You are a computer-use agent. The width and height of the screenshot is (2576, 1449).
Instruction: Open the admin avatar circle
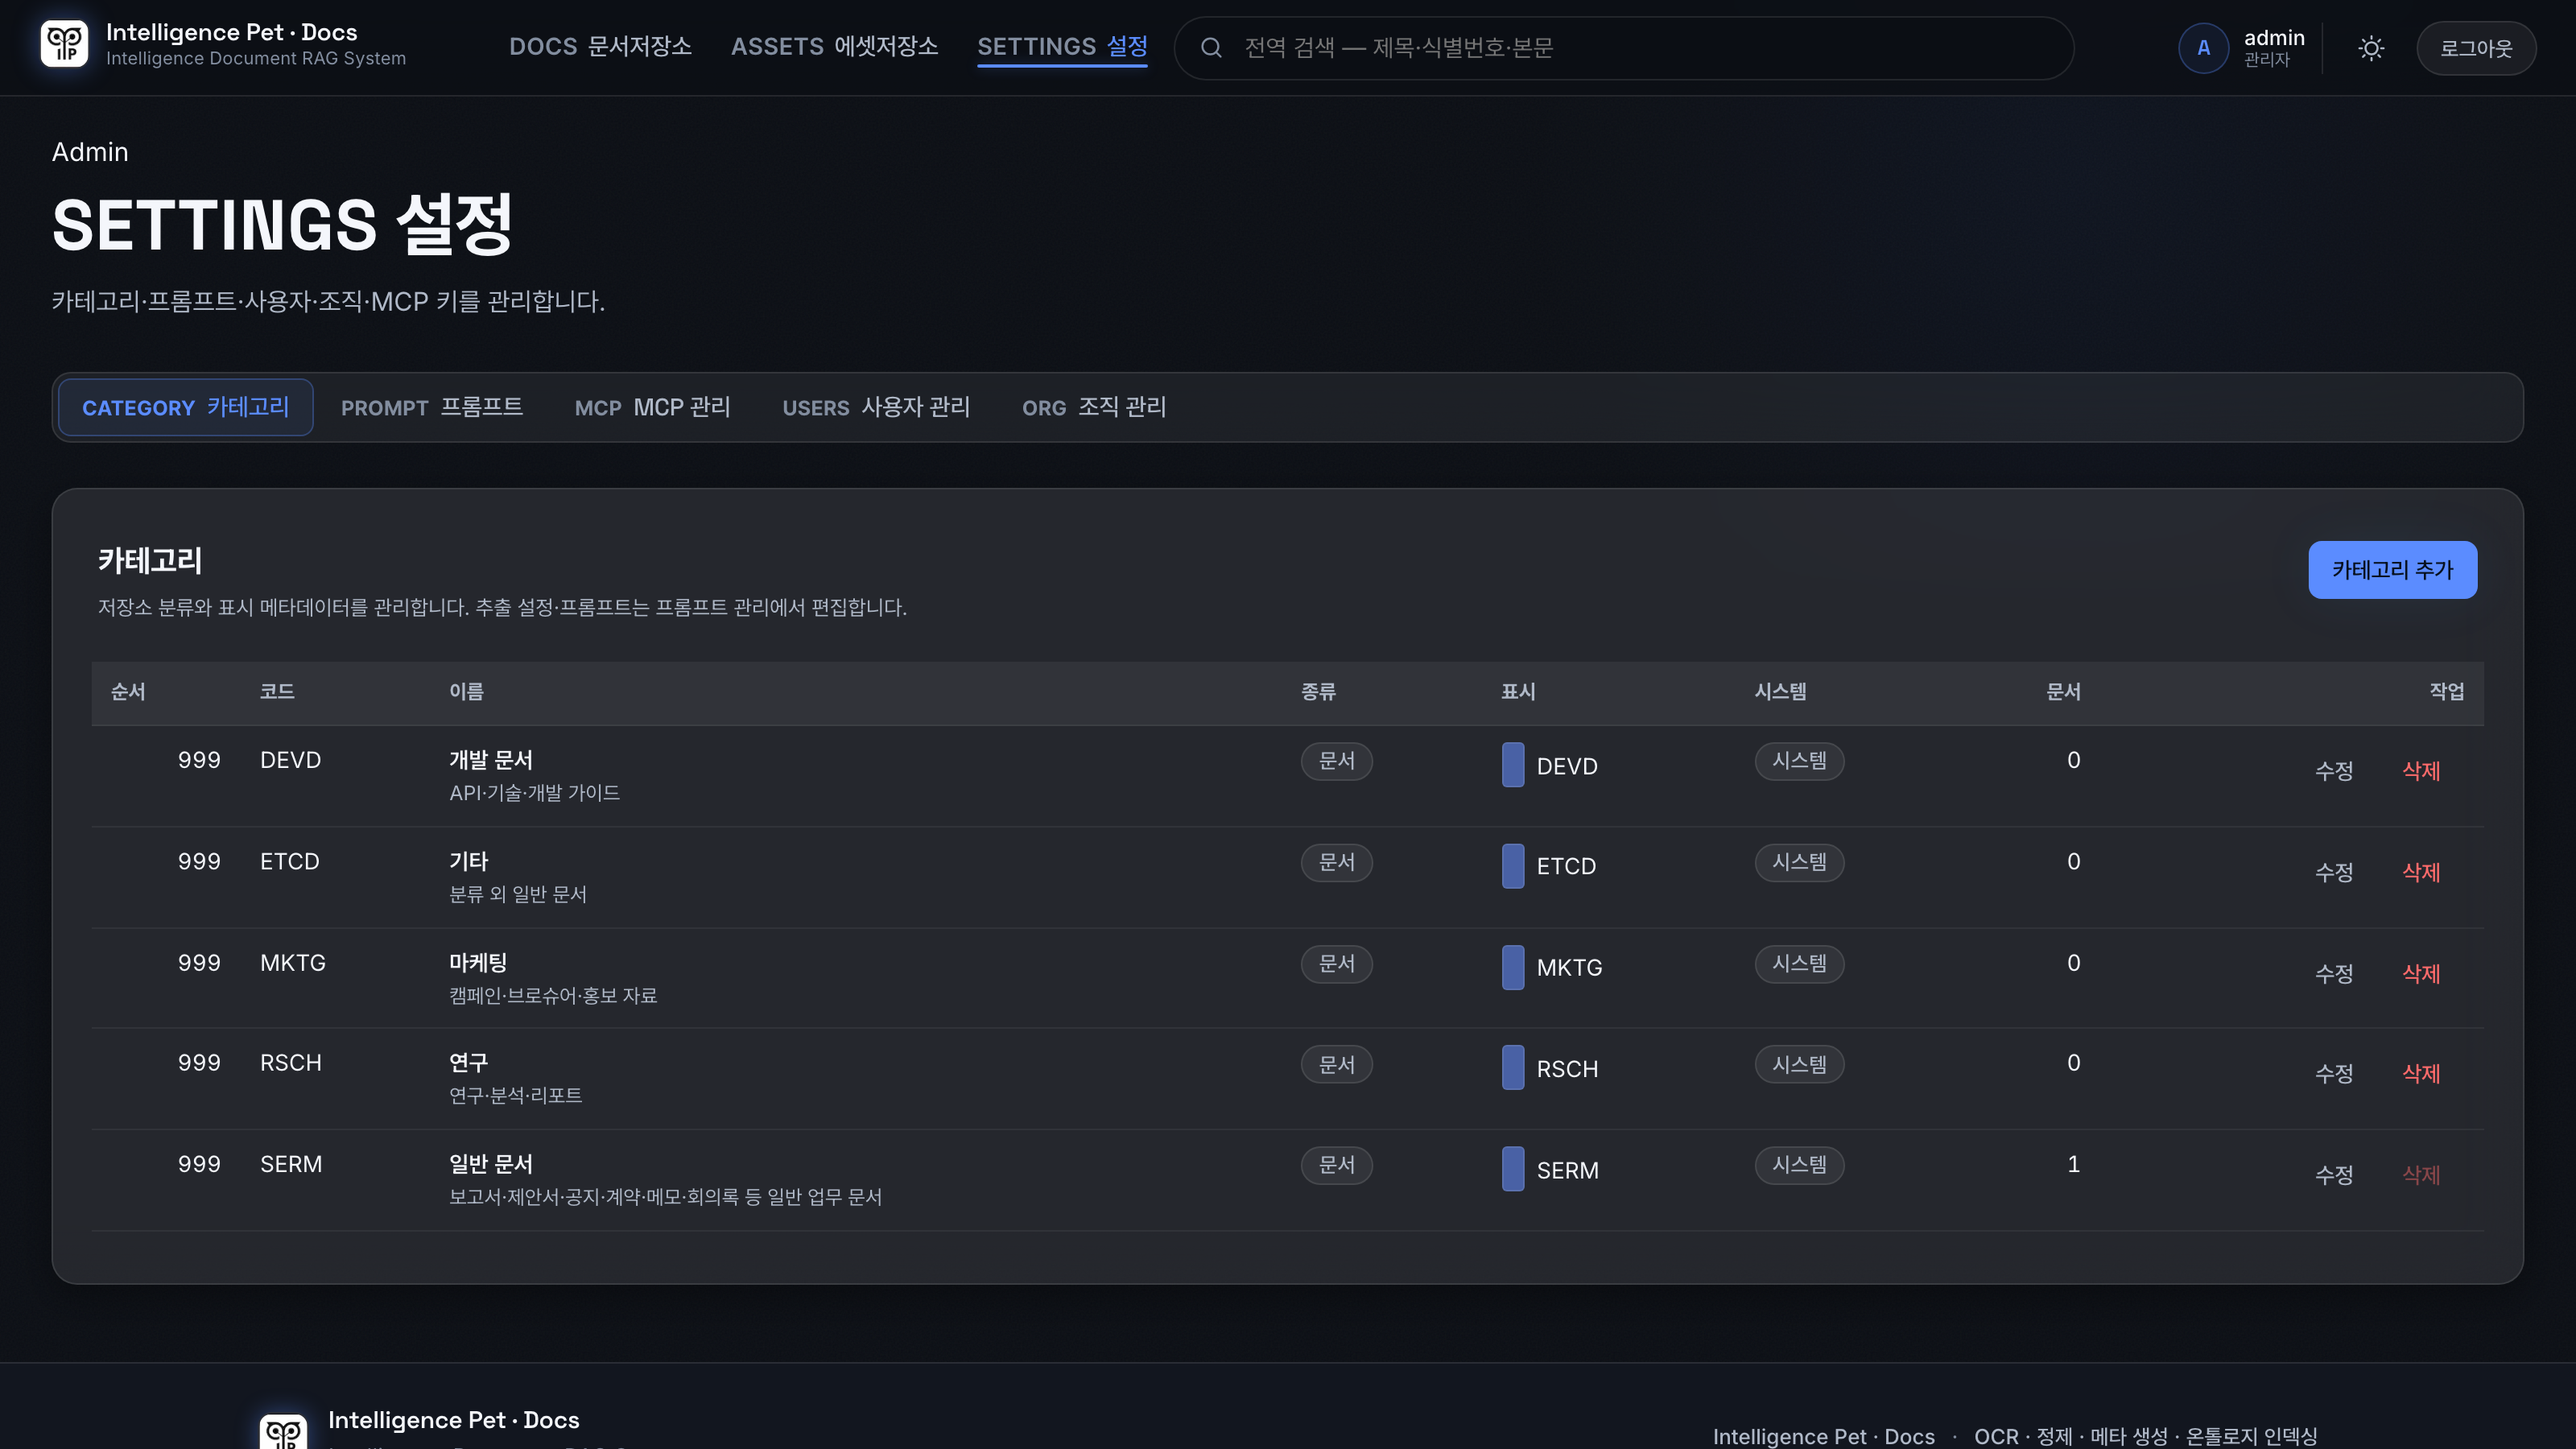[2203, 48]
